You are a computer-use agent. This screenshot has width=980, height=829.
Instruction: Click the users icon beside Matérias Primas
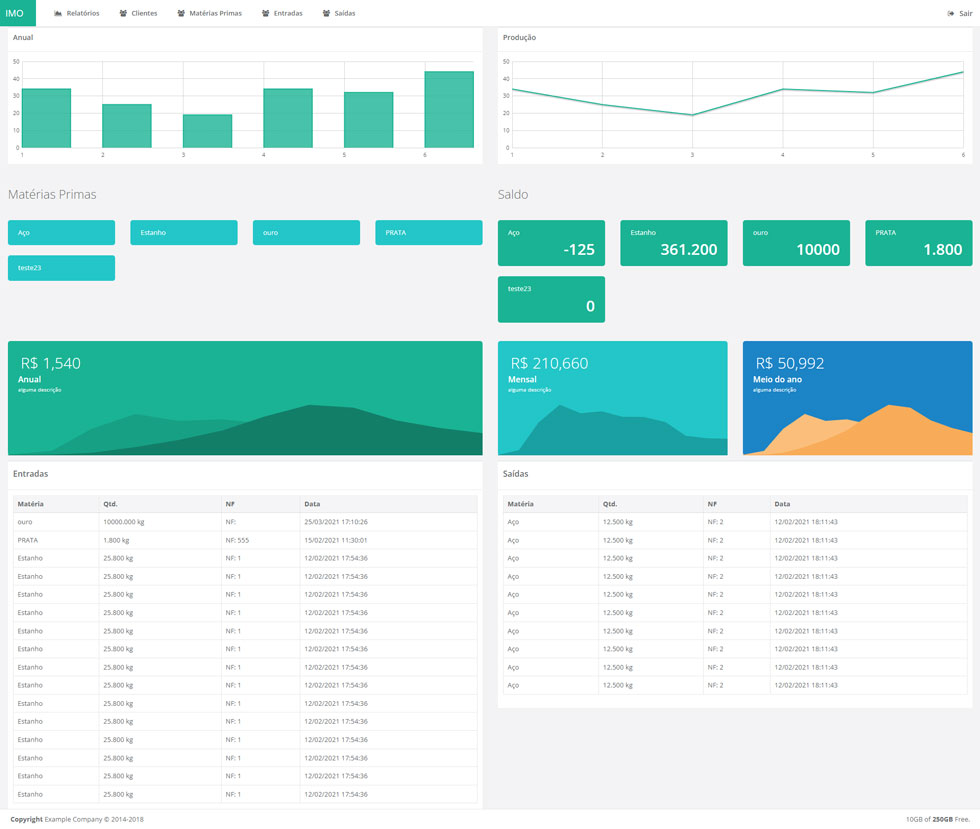pos(181,13)
